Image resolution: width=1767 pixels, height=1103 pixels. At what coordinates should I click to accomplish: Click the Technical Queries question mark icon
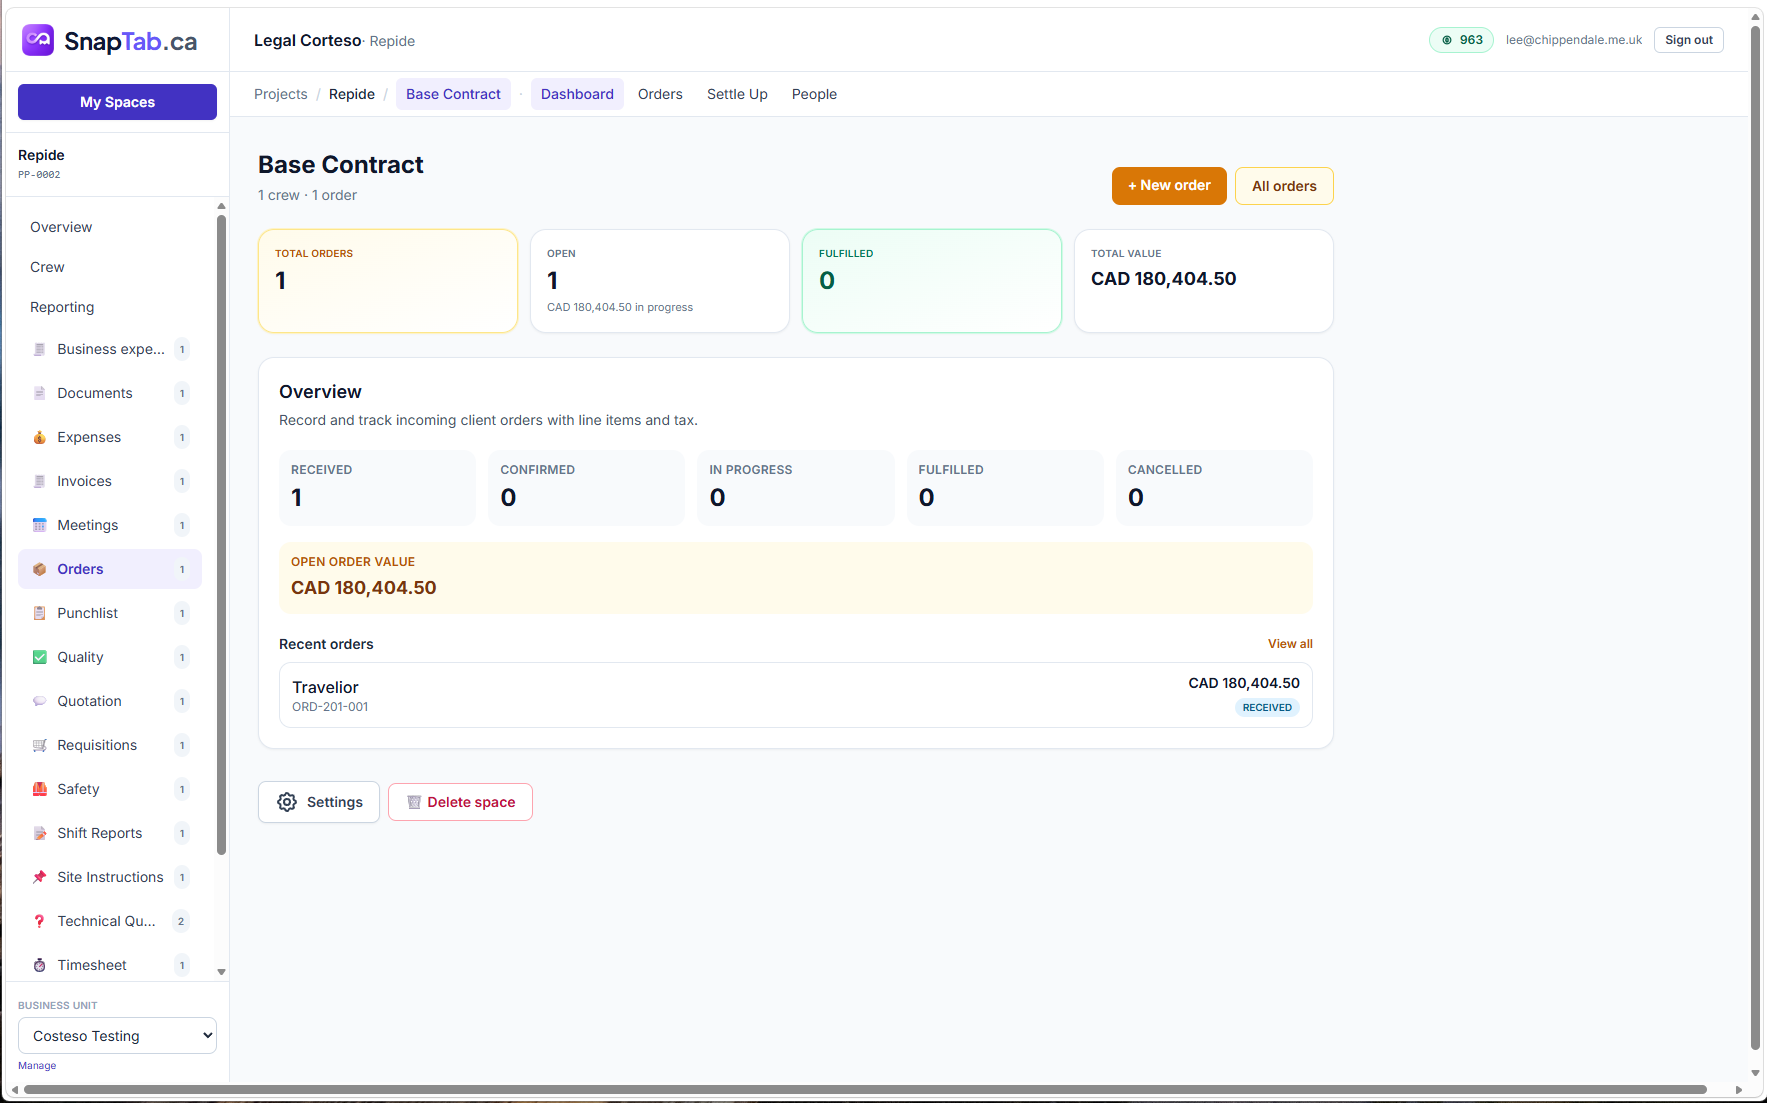40,921
